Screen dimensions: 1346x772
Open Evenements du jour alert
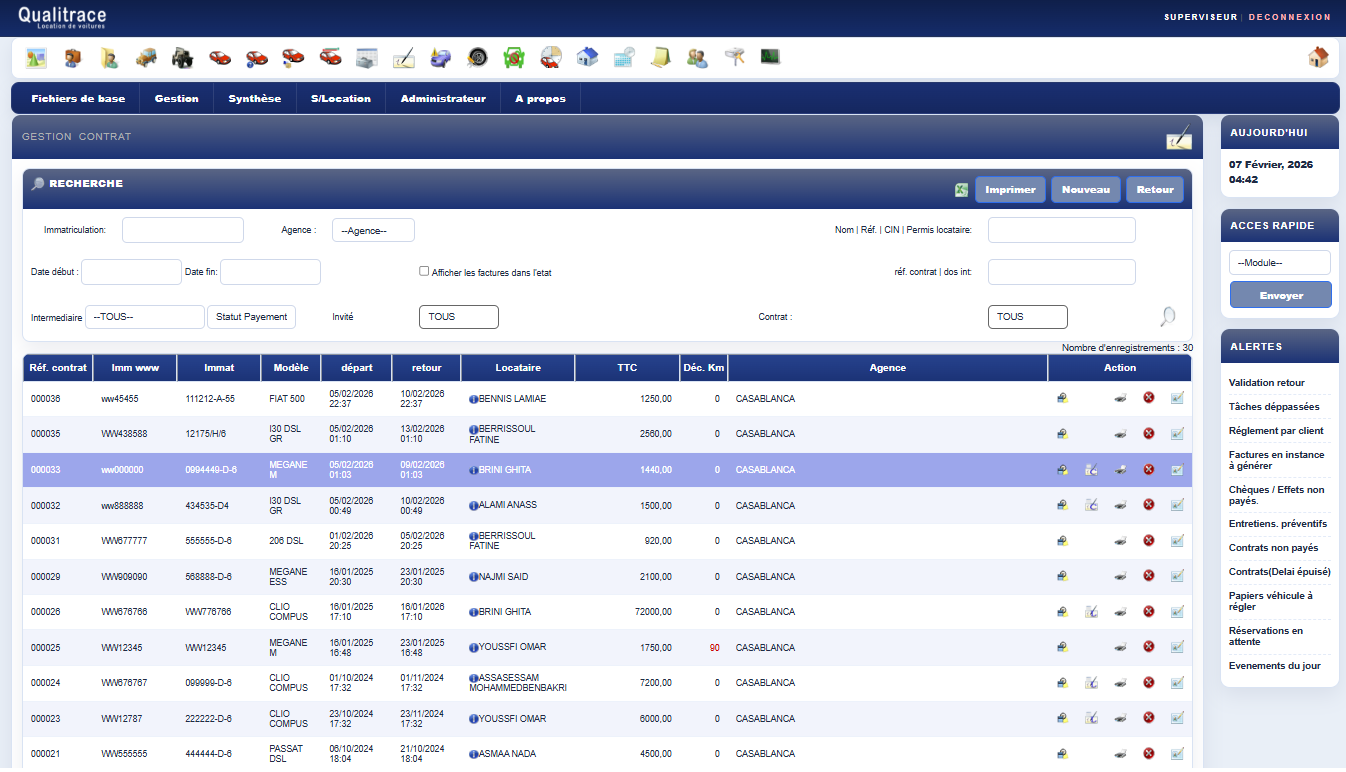point(1275,666)
